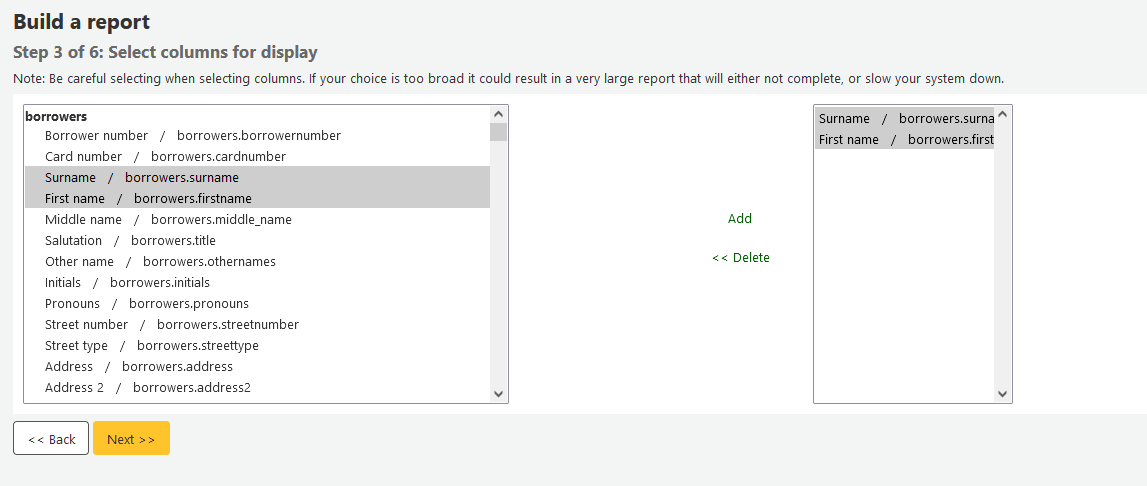Image resolution: width=1147 pixels, height=486 pixels.
Task: Select Surname in the selected columns box
Action: coord(904,119)
